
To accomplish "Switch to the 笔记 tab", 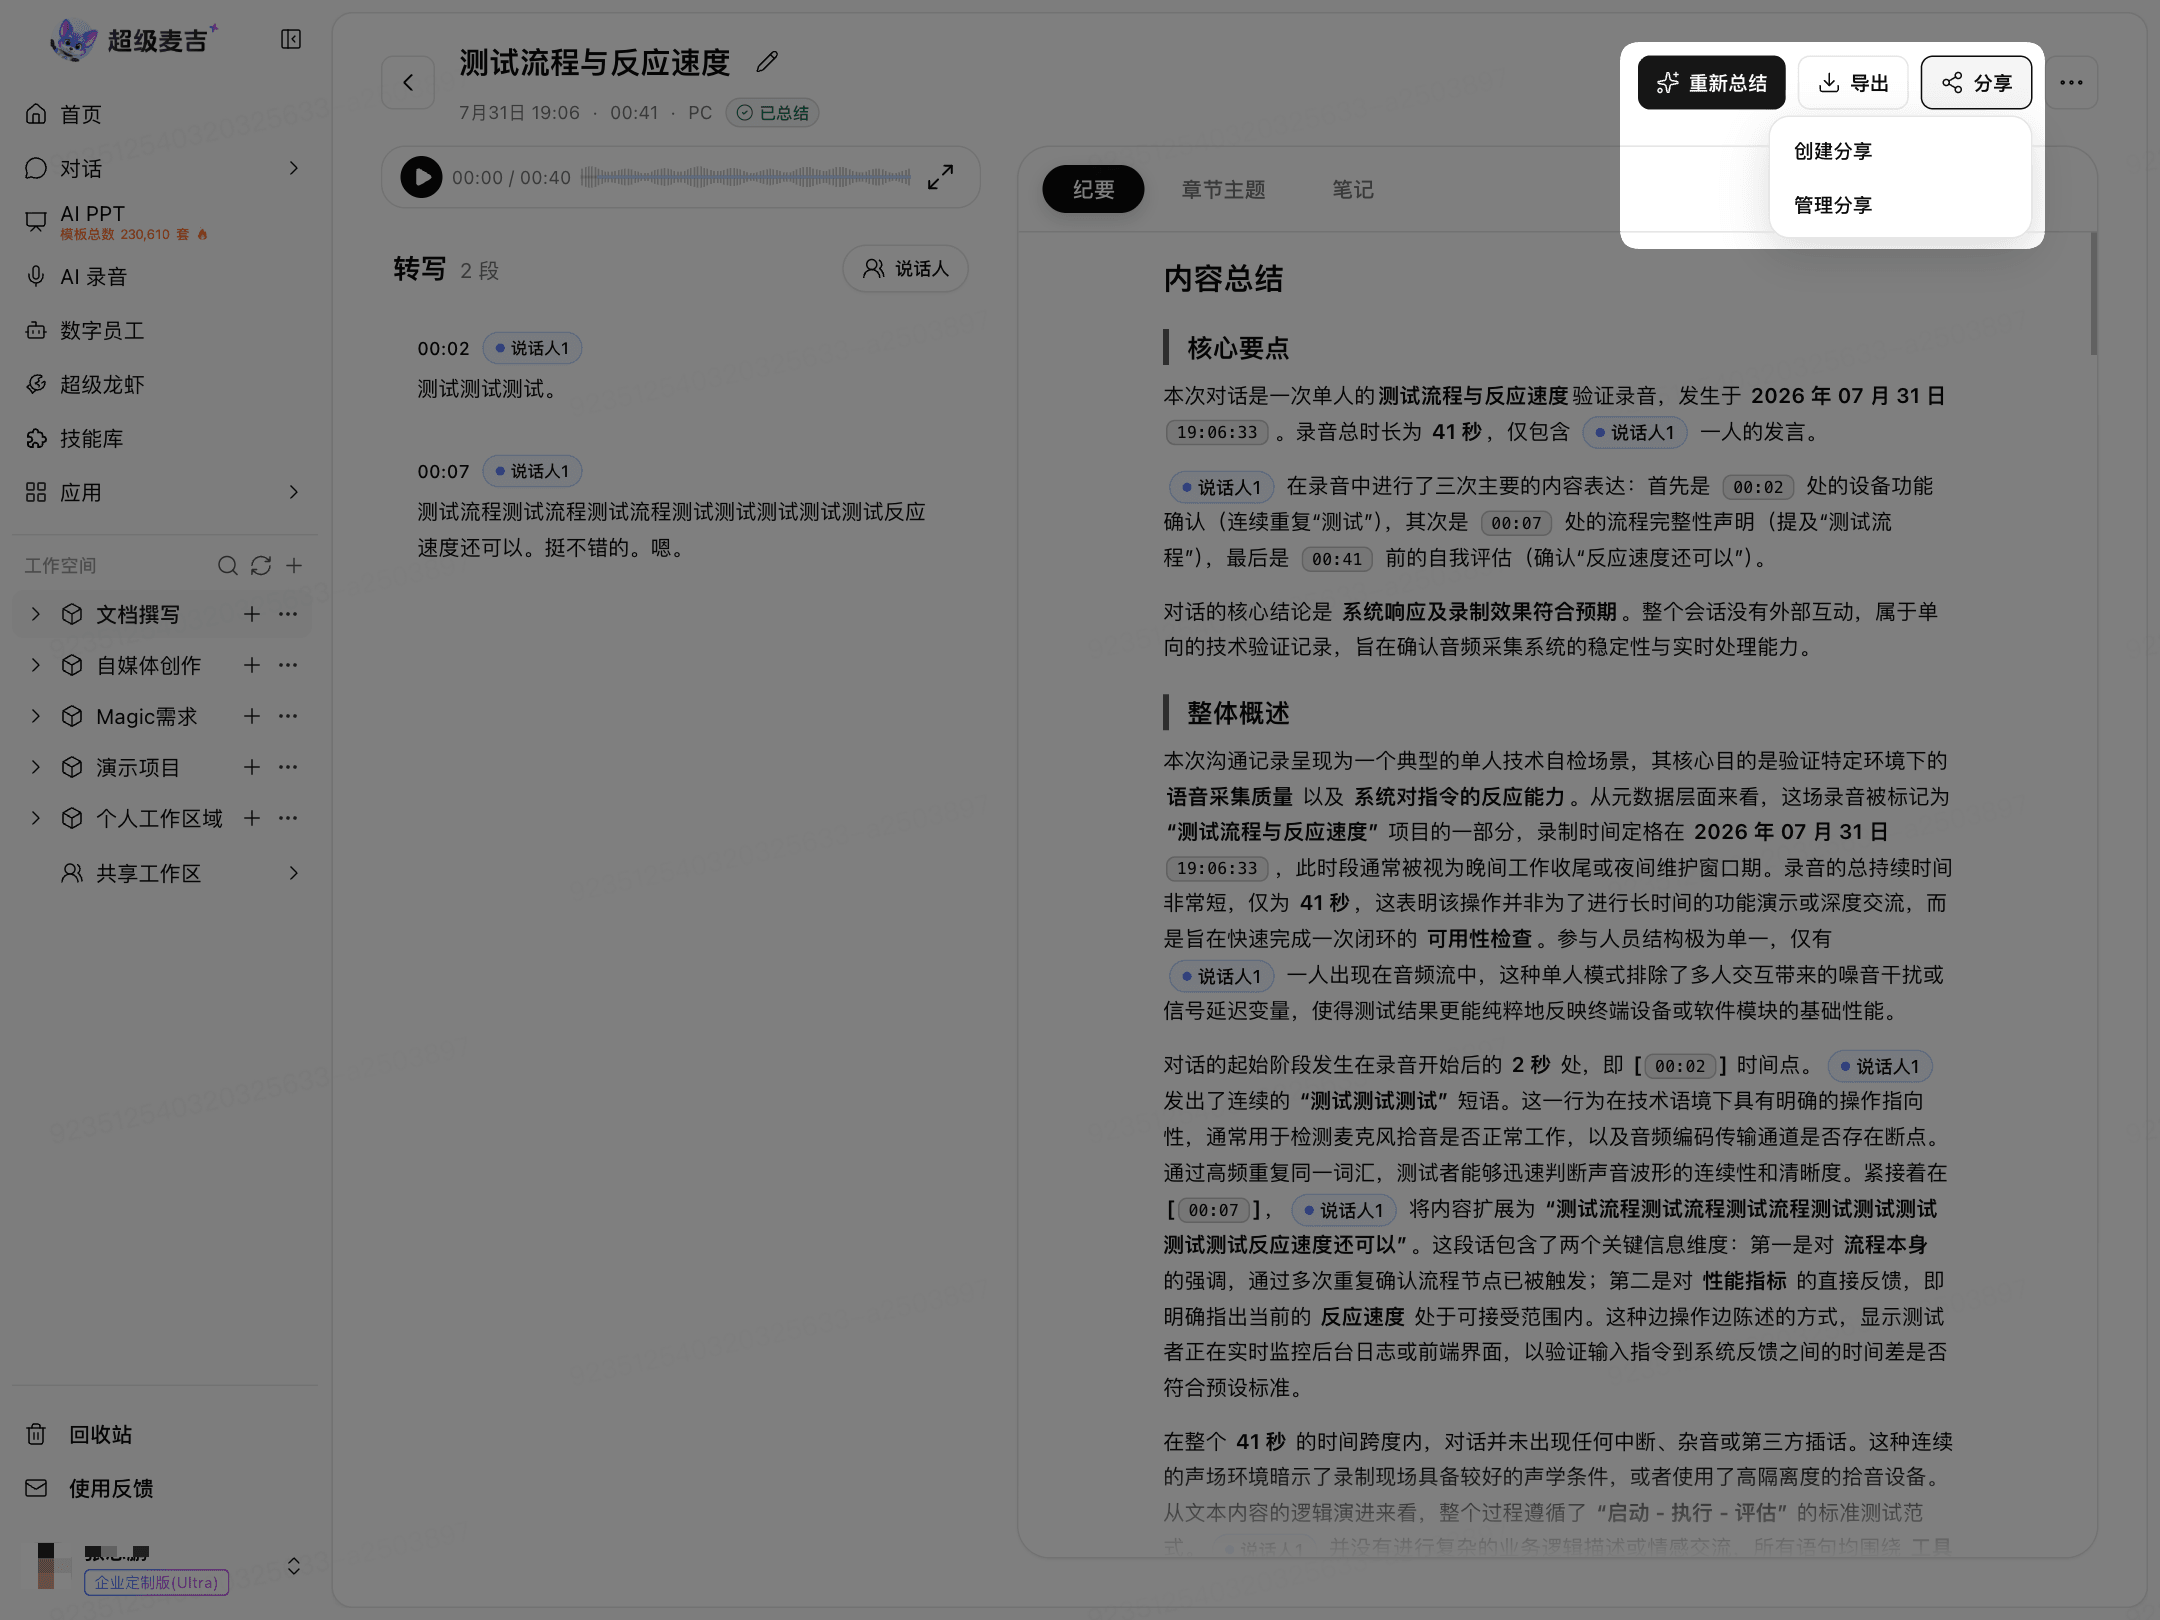I will [1352, 189].
